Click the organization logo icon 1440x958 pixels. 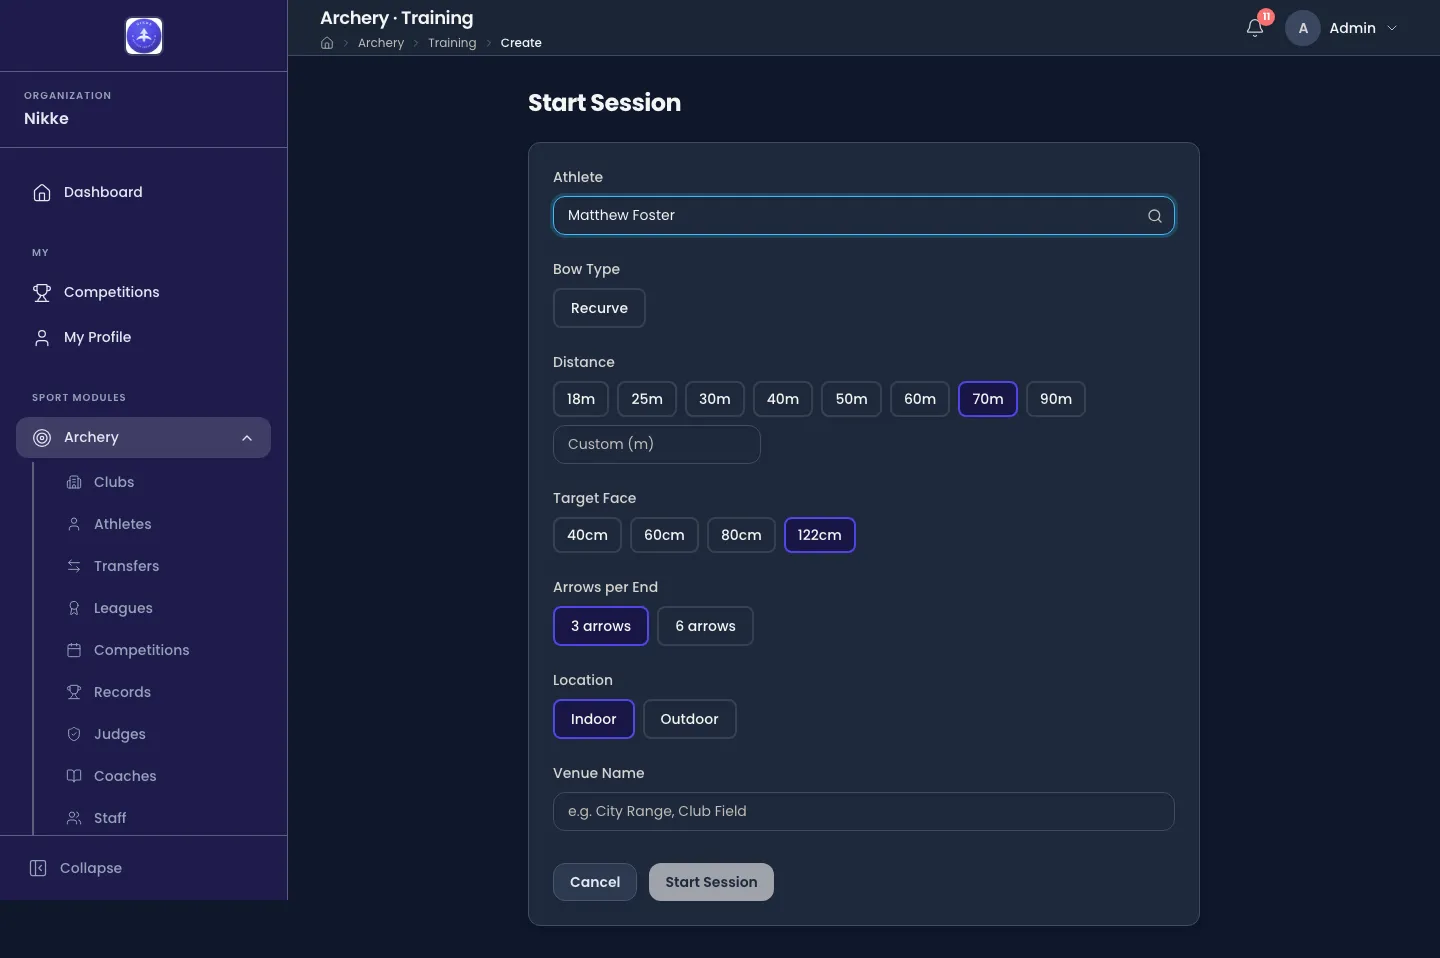[144, 36]
